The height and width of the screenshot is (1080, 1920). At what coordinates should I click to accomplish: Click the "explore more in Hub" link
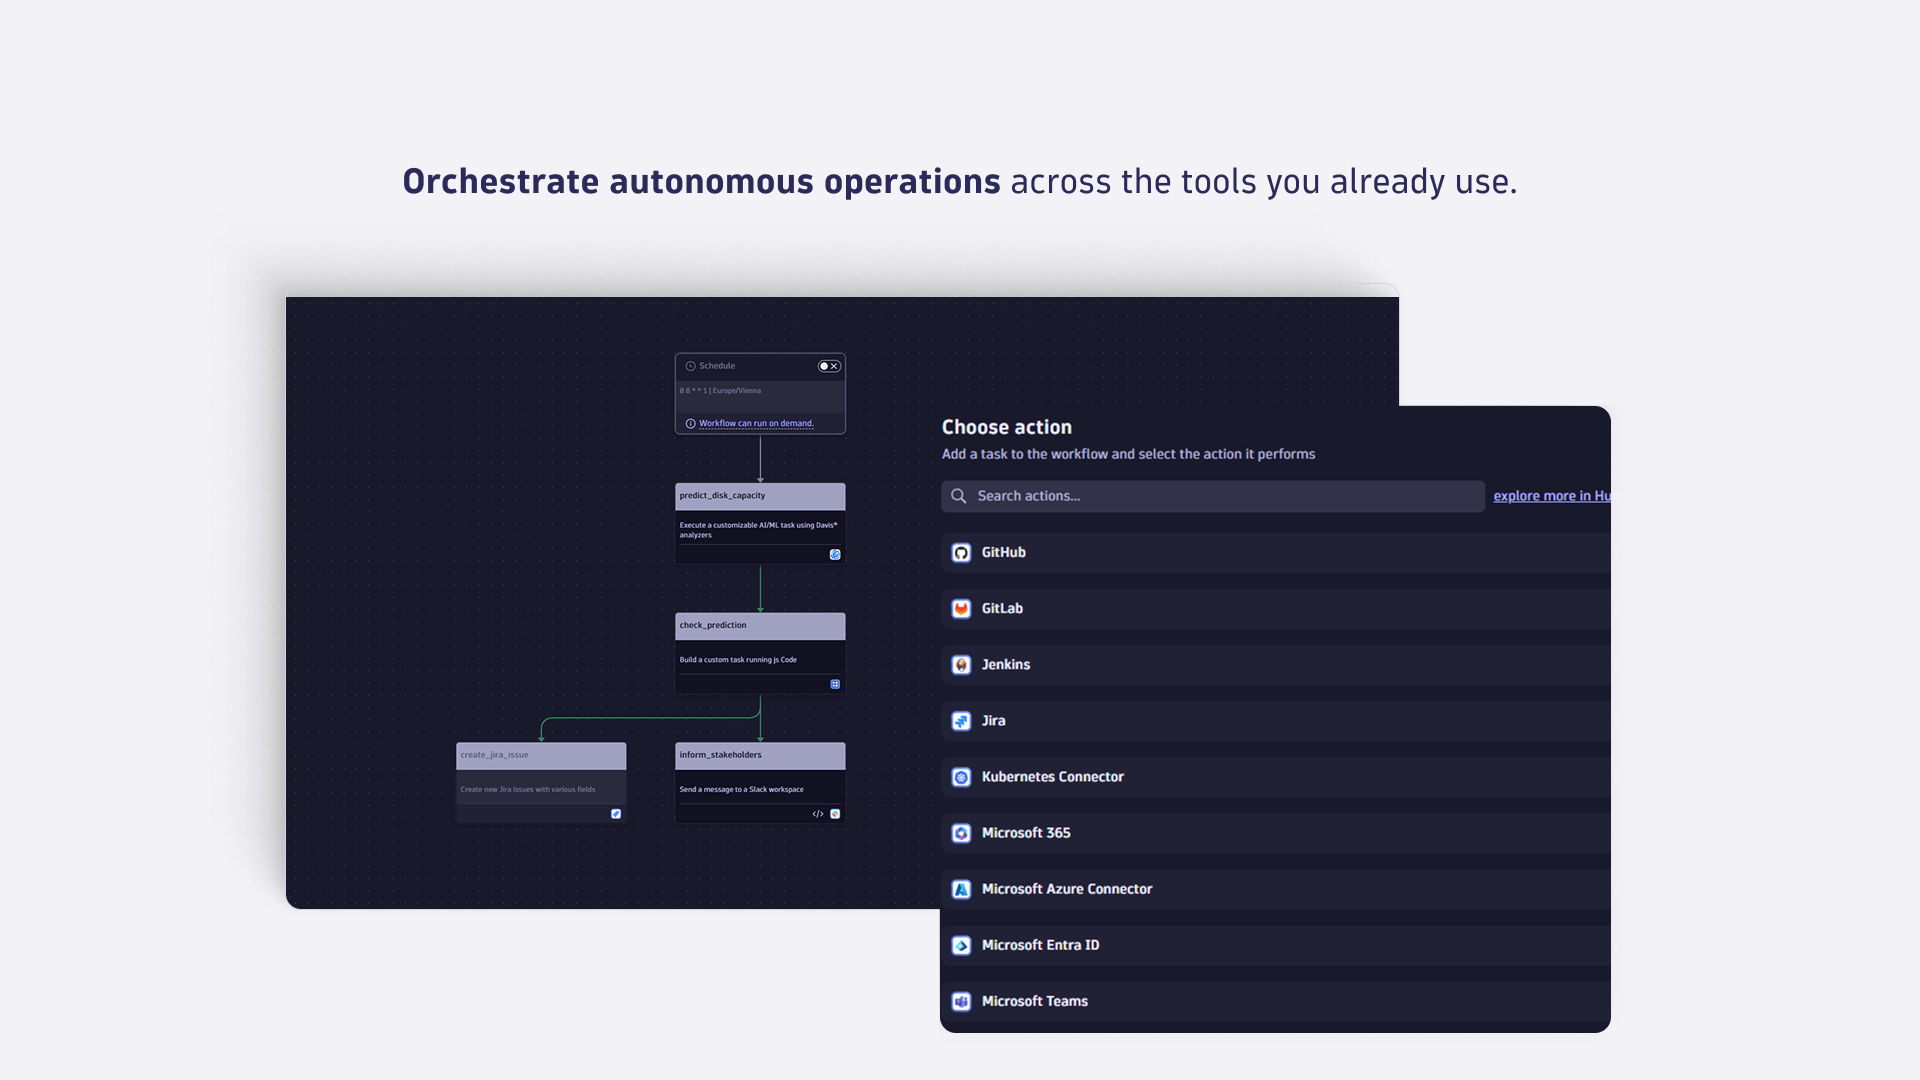(1551, 495)
